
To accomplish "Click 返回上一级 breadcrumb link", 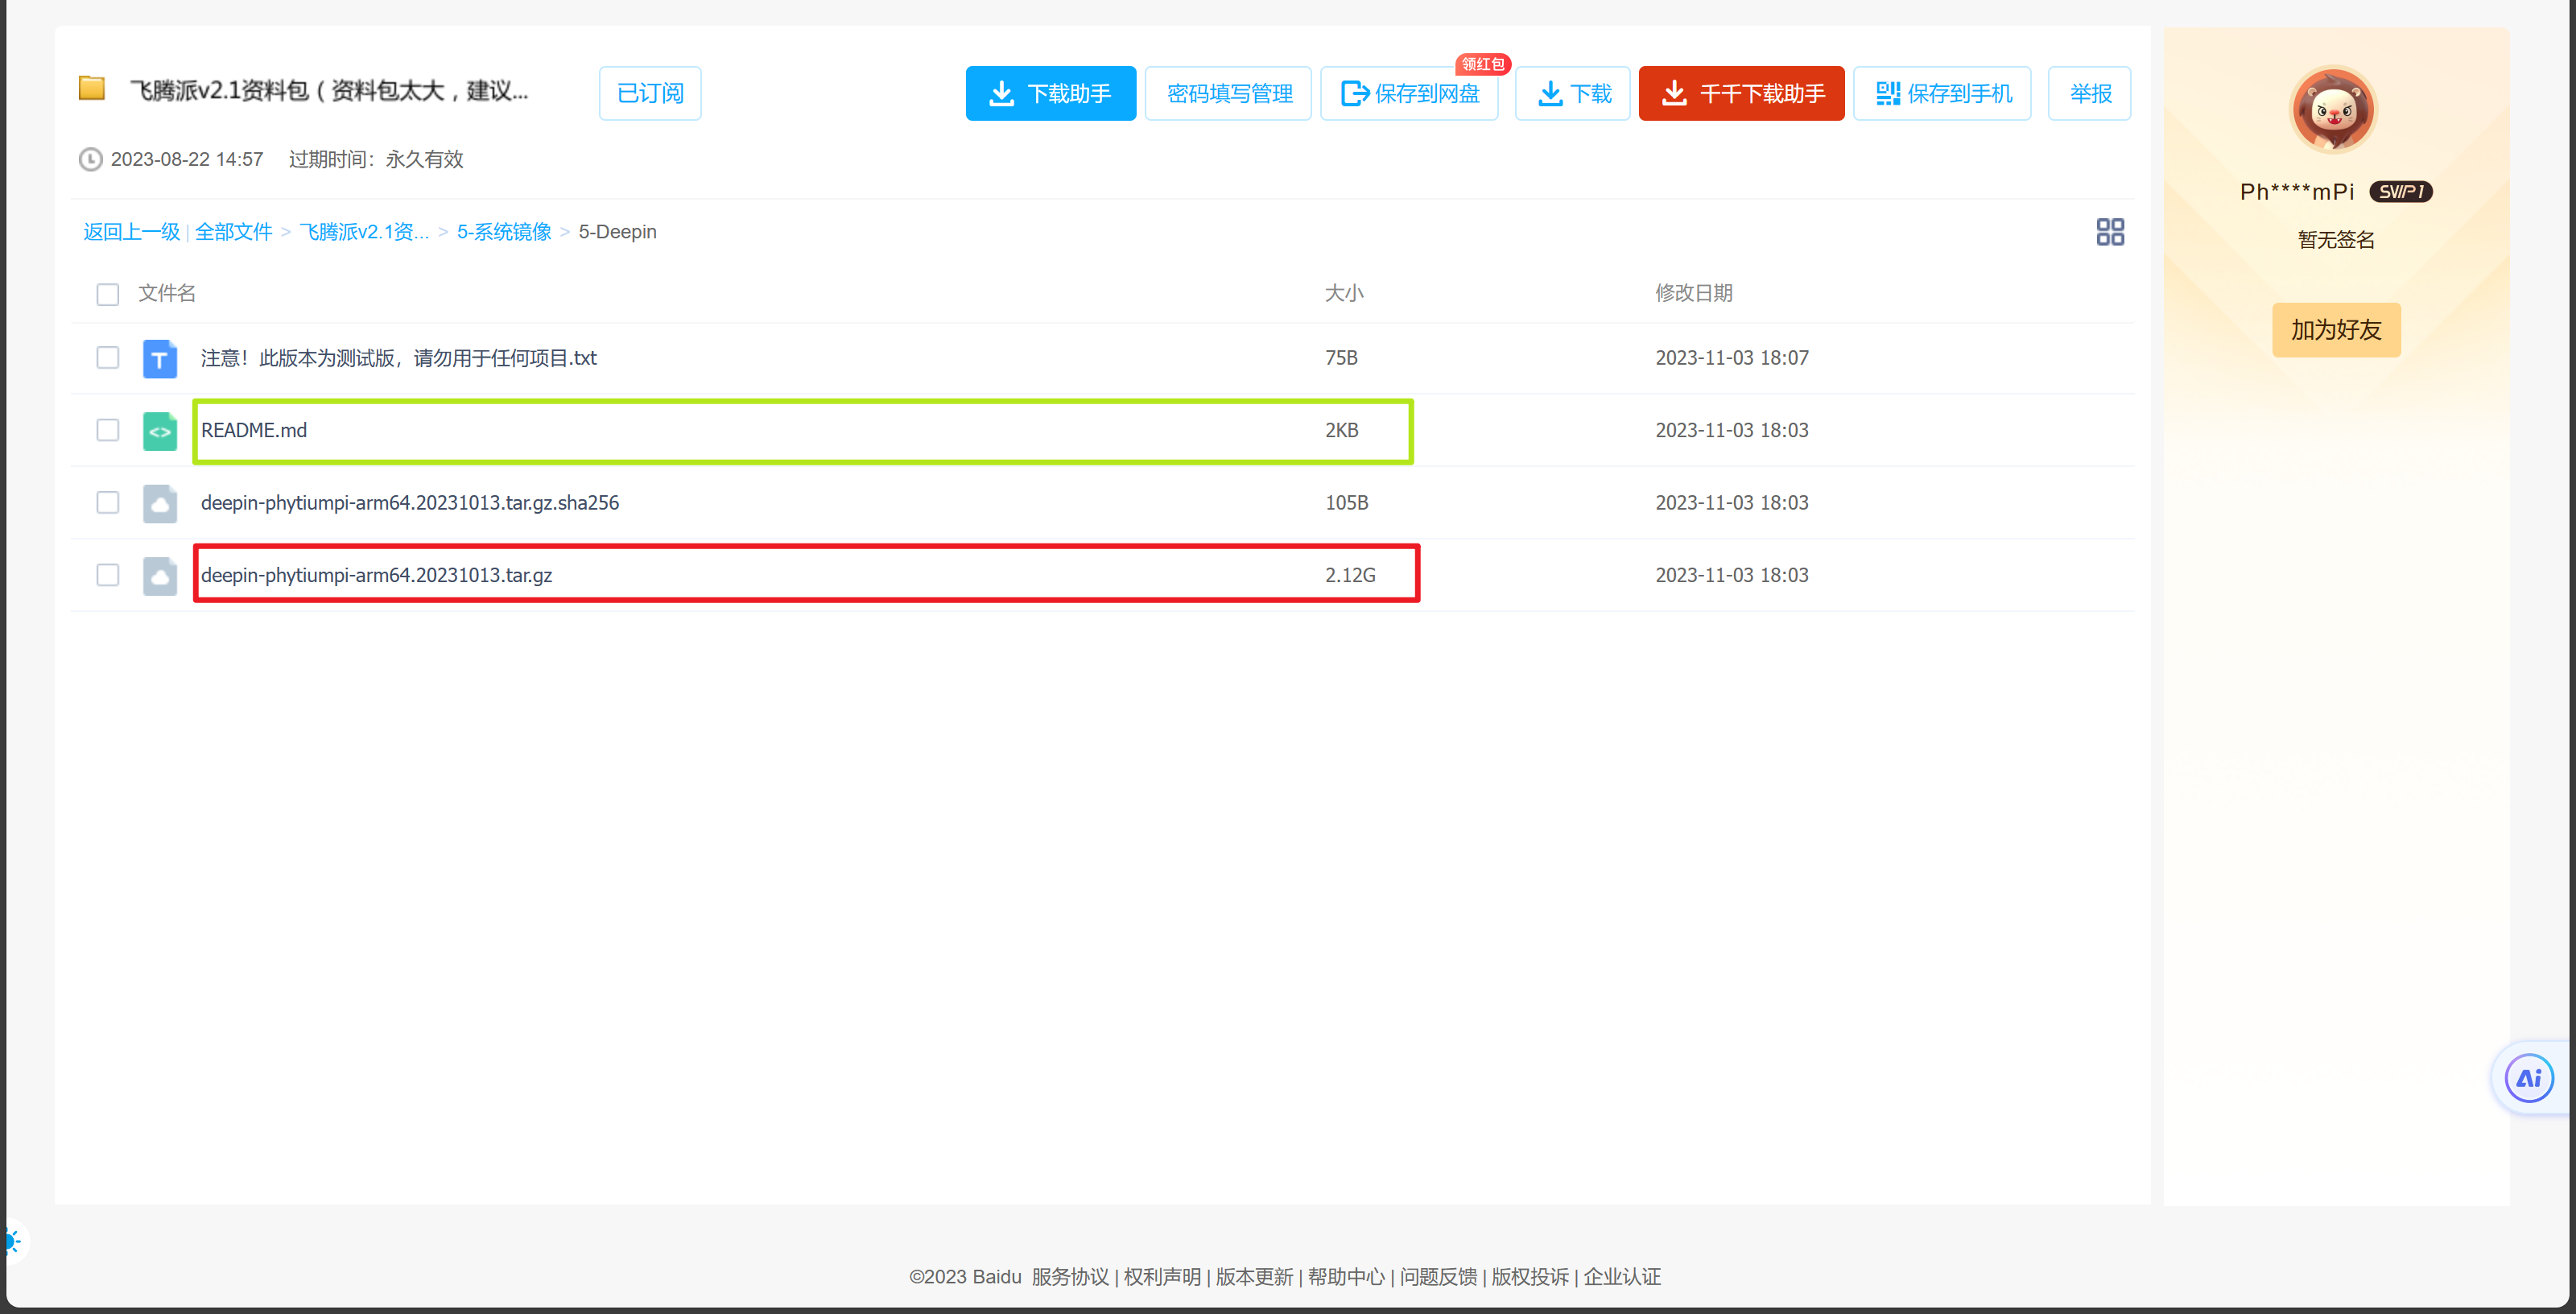I will pos(131,232).
